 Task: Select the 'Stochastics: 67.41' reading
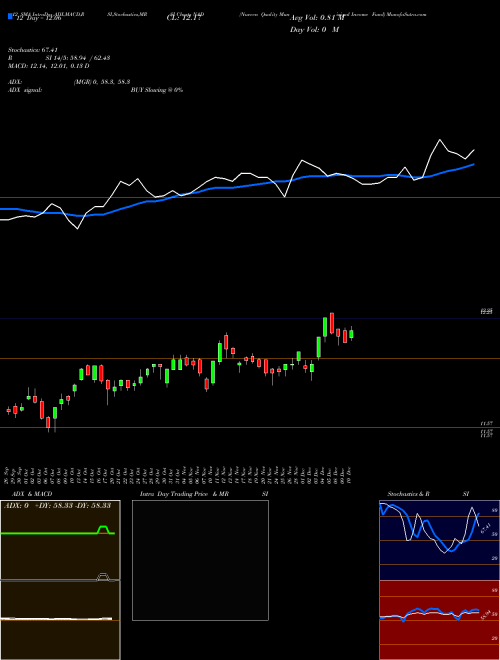33,50
